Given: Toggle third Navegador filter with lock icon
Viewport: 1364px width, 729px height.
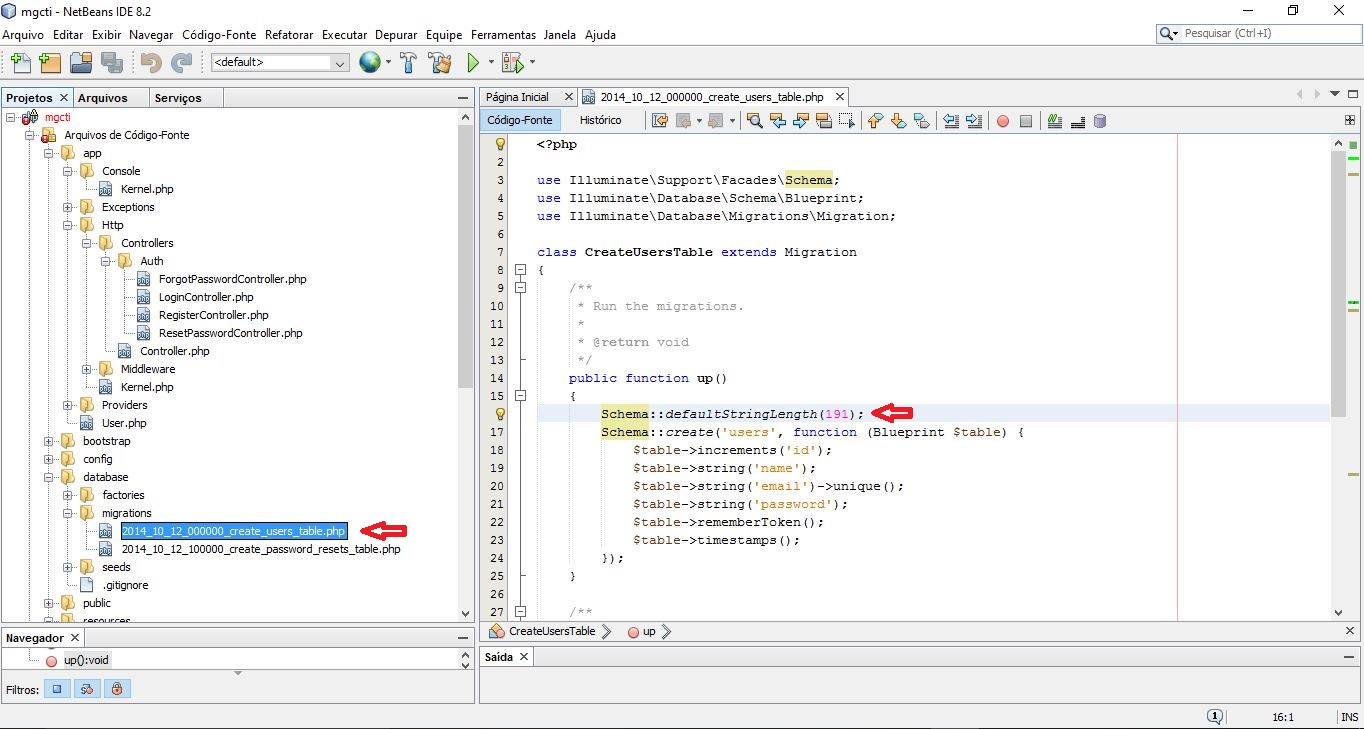Looking at the screenshot, I should [117, 689].
